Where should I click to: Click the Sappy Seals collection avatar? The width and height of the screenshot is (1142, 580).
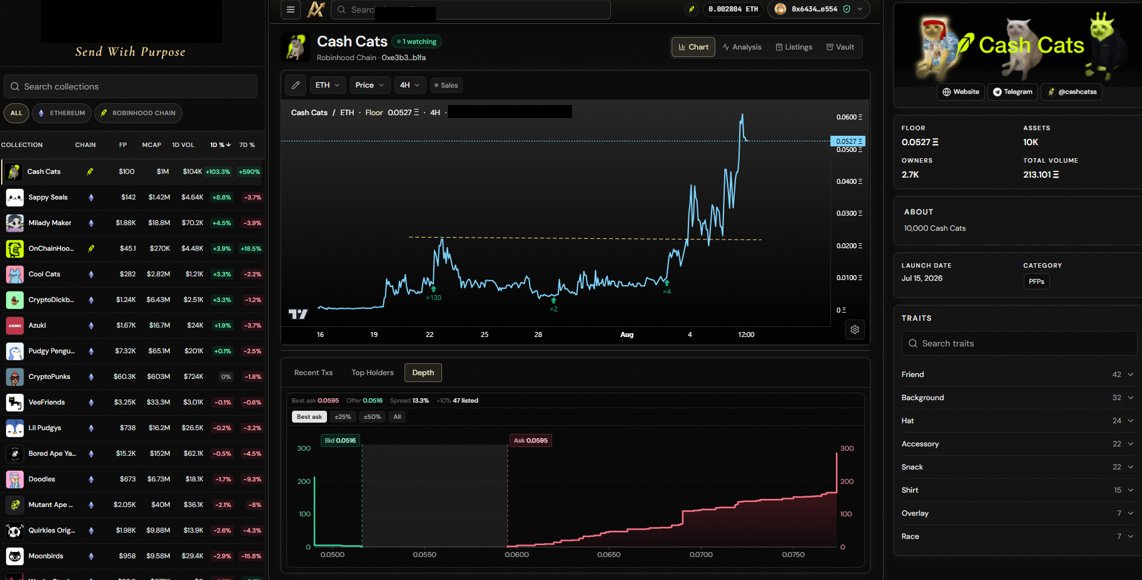coord(15,197)
